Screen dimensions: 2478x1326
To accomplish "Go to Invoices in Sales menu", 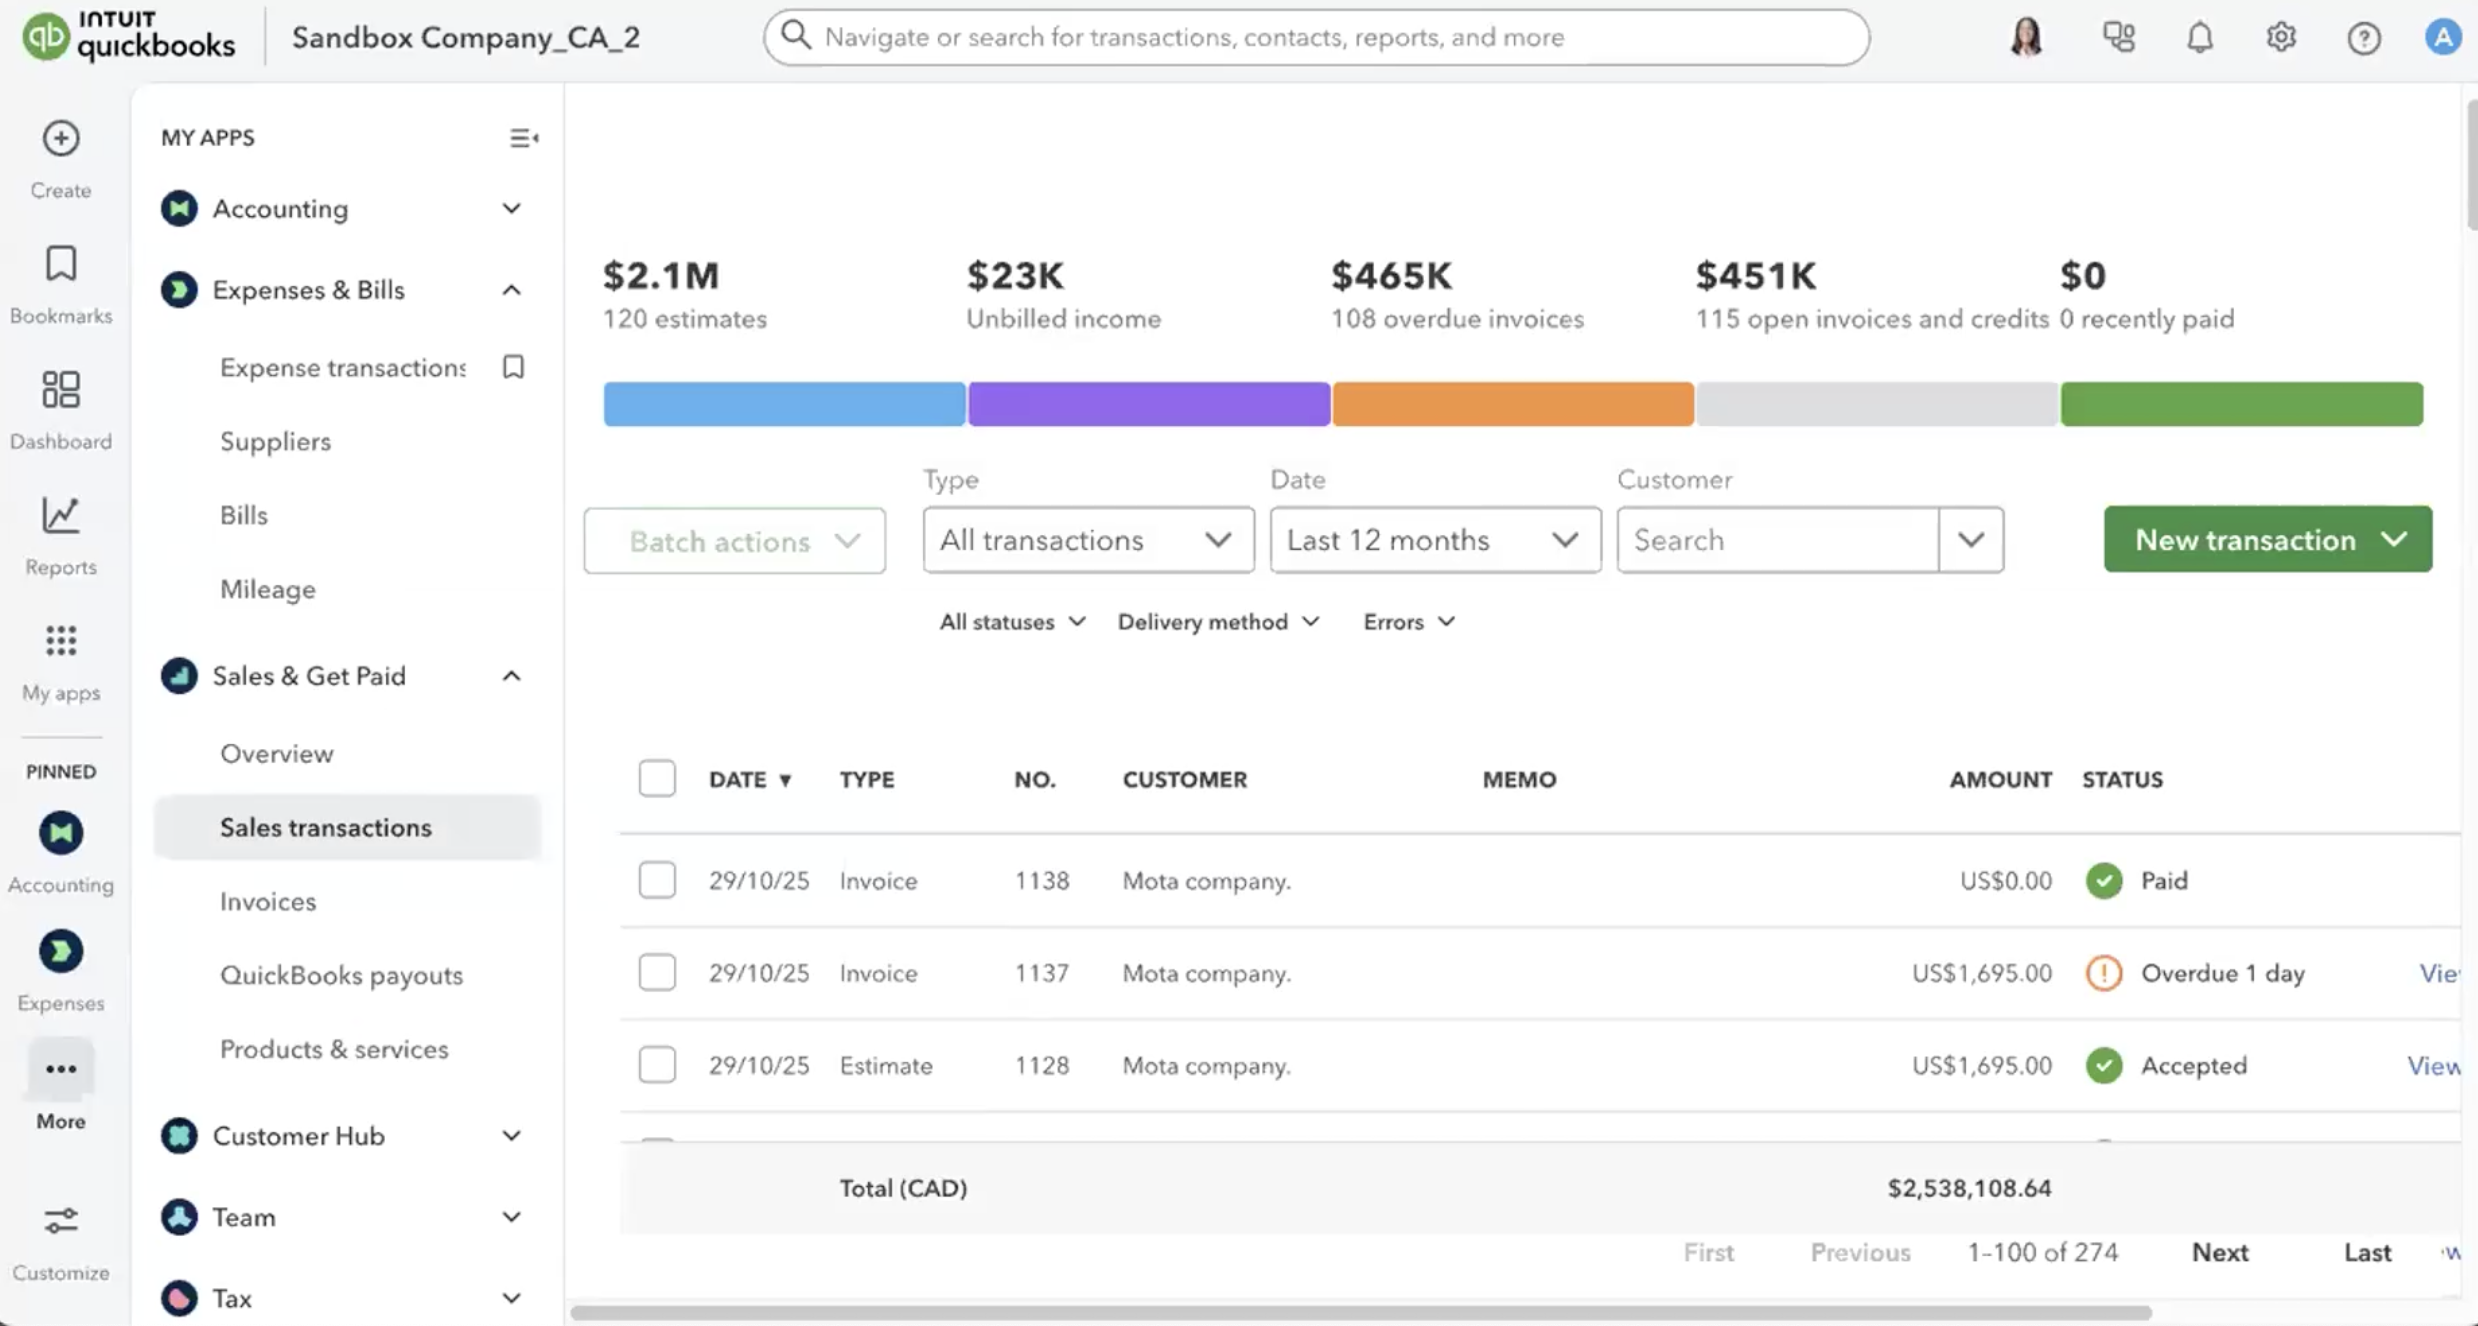I will pyautogui.click(x=268, y=901).
